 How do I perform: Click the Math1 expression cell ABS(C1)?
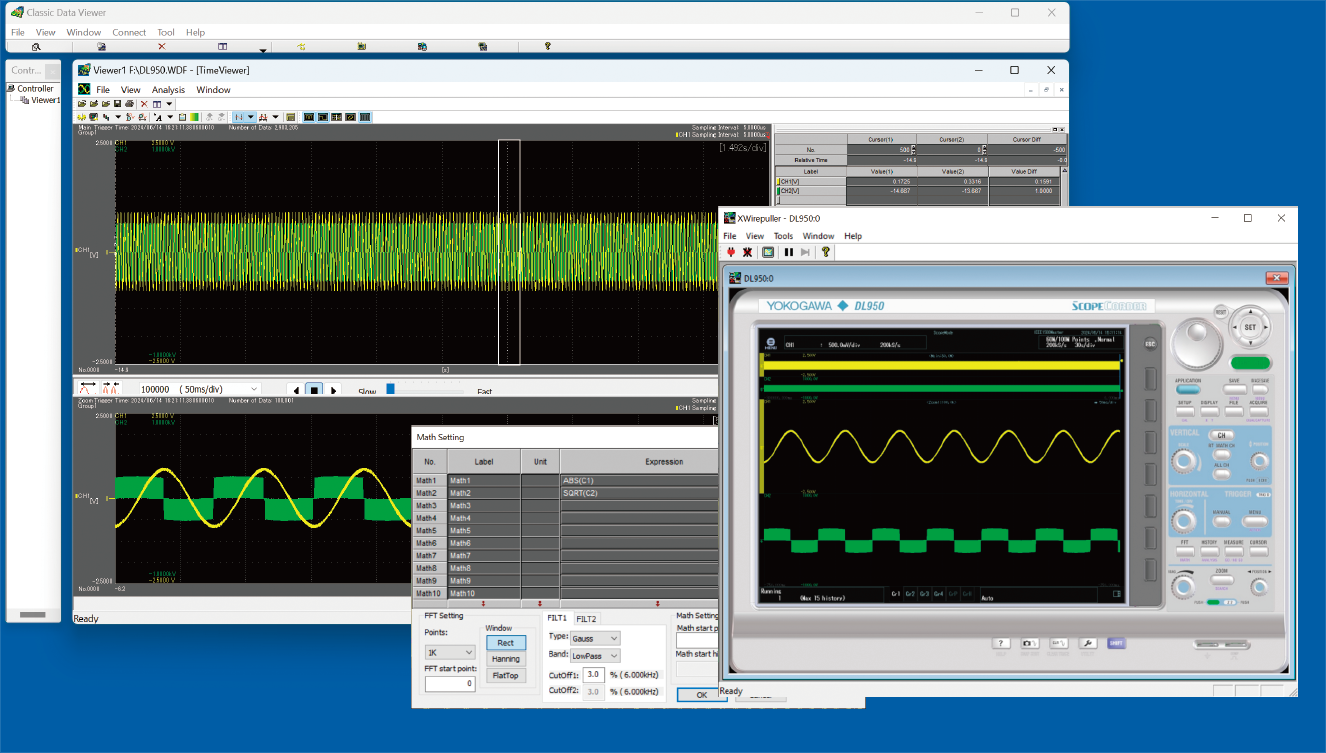(639, 480)
